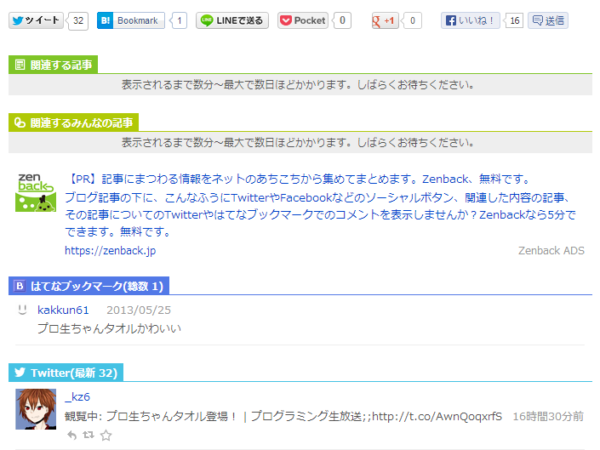Open the http://t.co/AwnQoqxrfS link in tweet
Viewport: 600px width, 450px height.
click(437, 416)
